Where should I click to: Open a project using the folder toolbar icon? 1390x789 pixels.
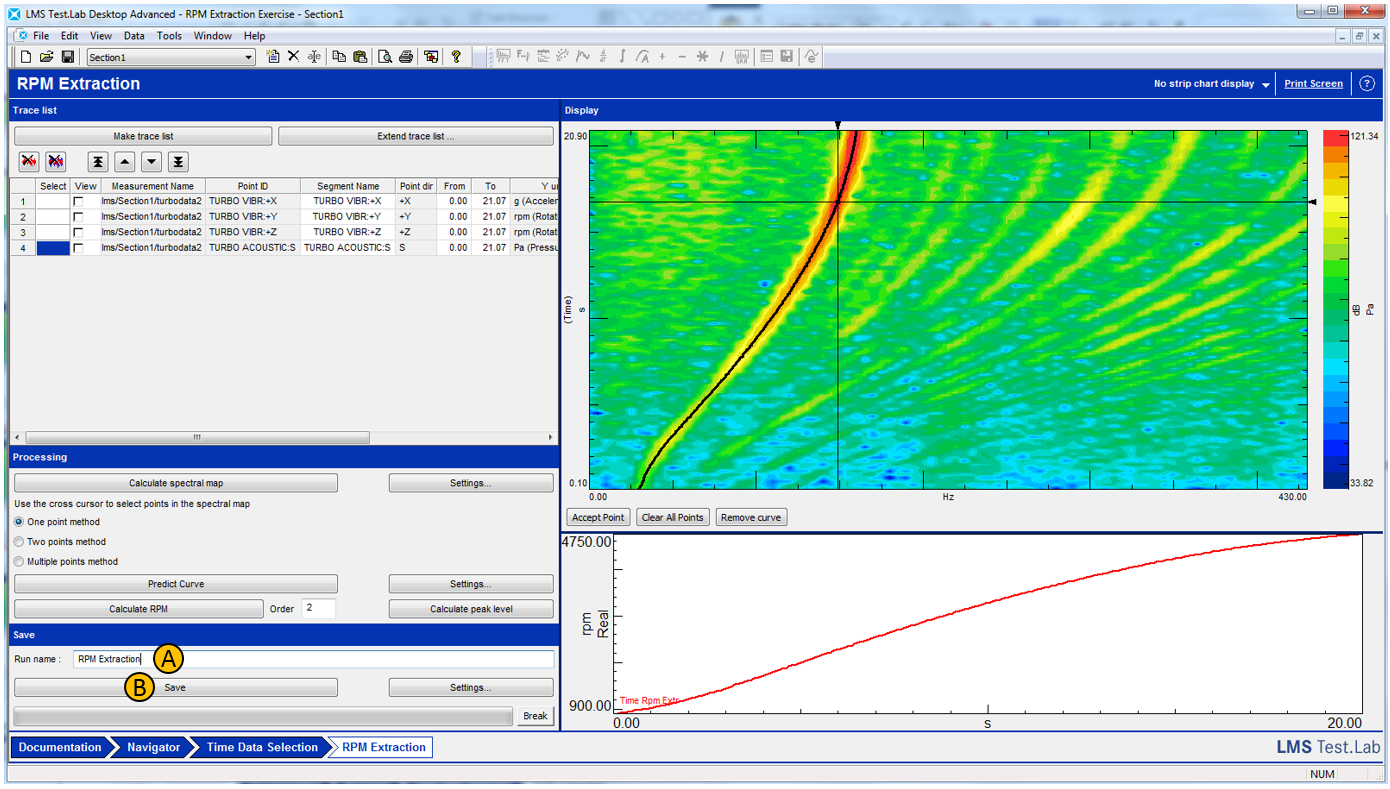(x=47, y=57)
